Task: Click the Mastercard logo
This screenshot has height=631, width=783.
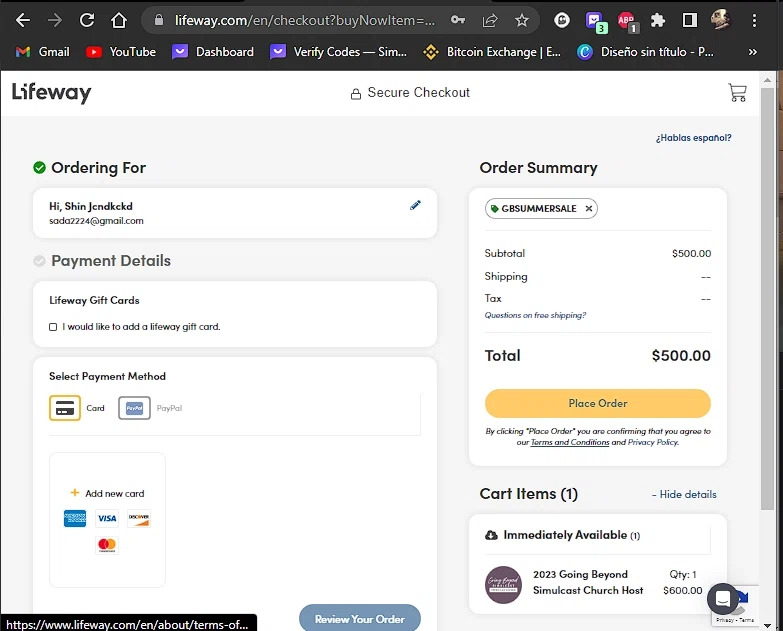Action: (107, 545)
